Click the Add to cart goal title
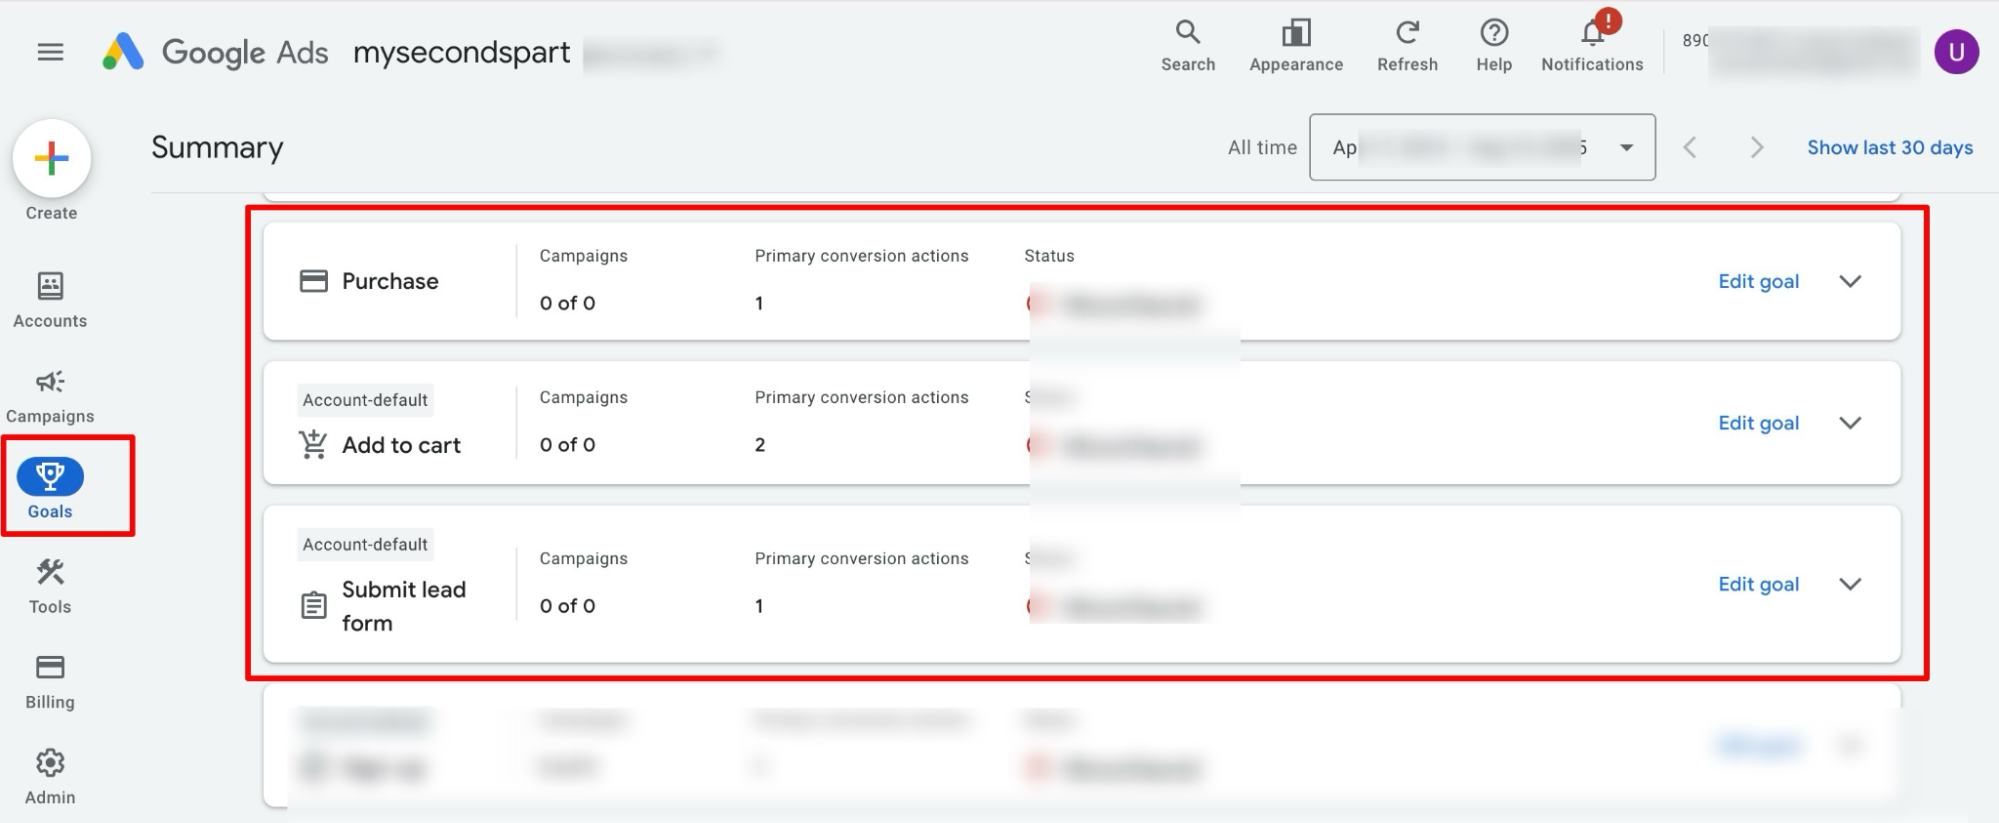1999x823 pixels. pos(401,445)
